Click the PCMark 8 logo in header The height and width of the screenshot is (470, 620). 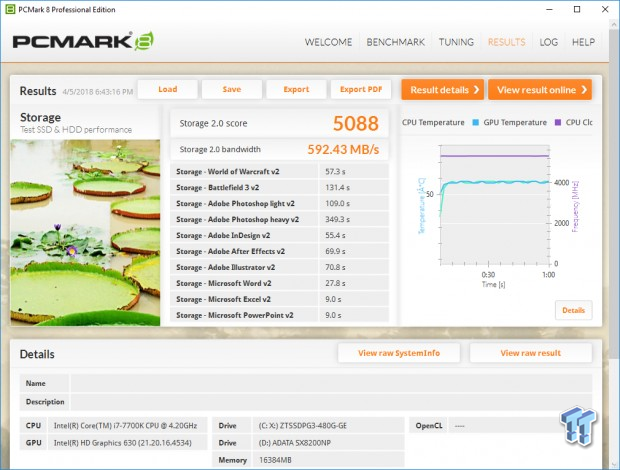click(x=82, y=42)
